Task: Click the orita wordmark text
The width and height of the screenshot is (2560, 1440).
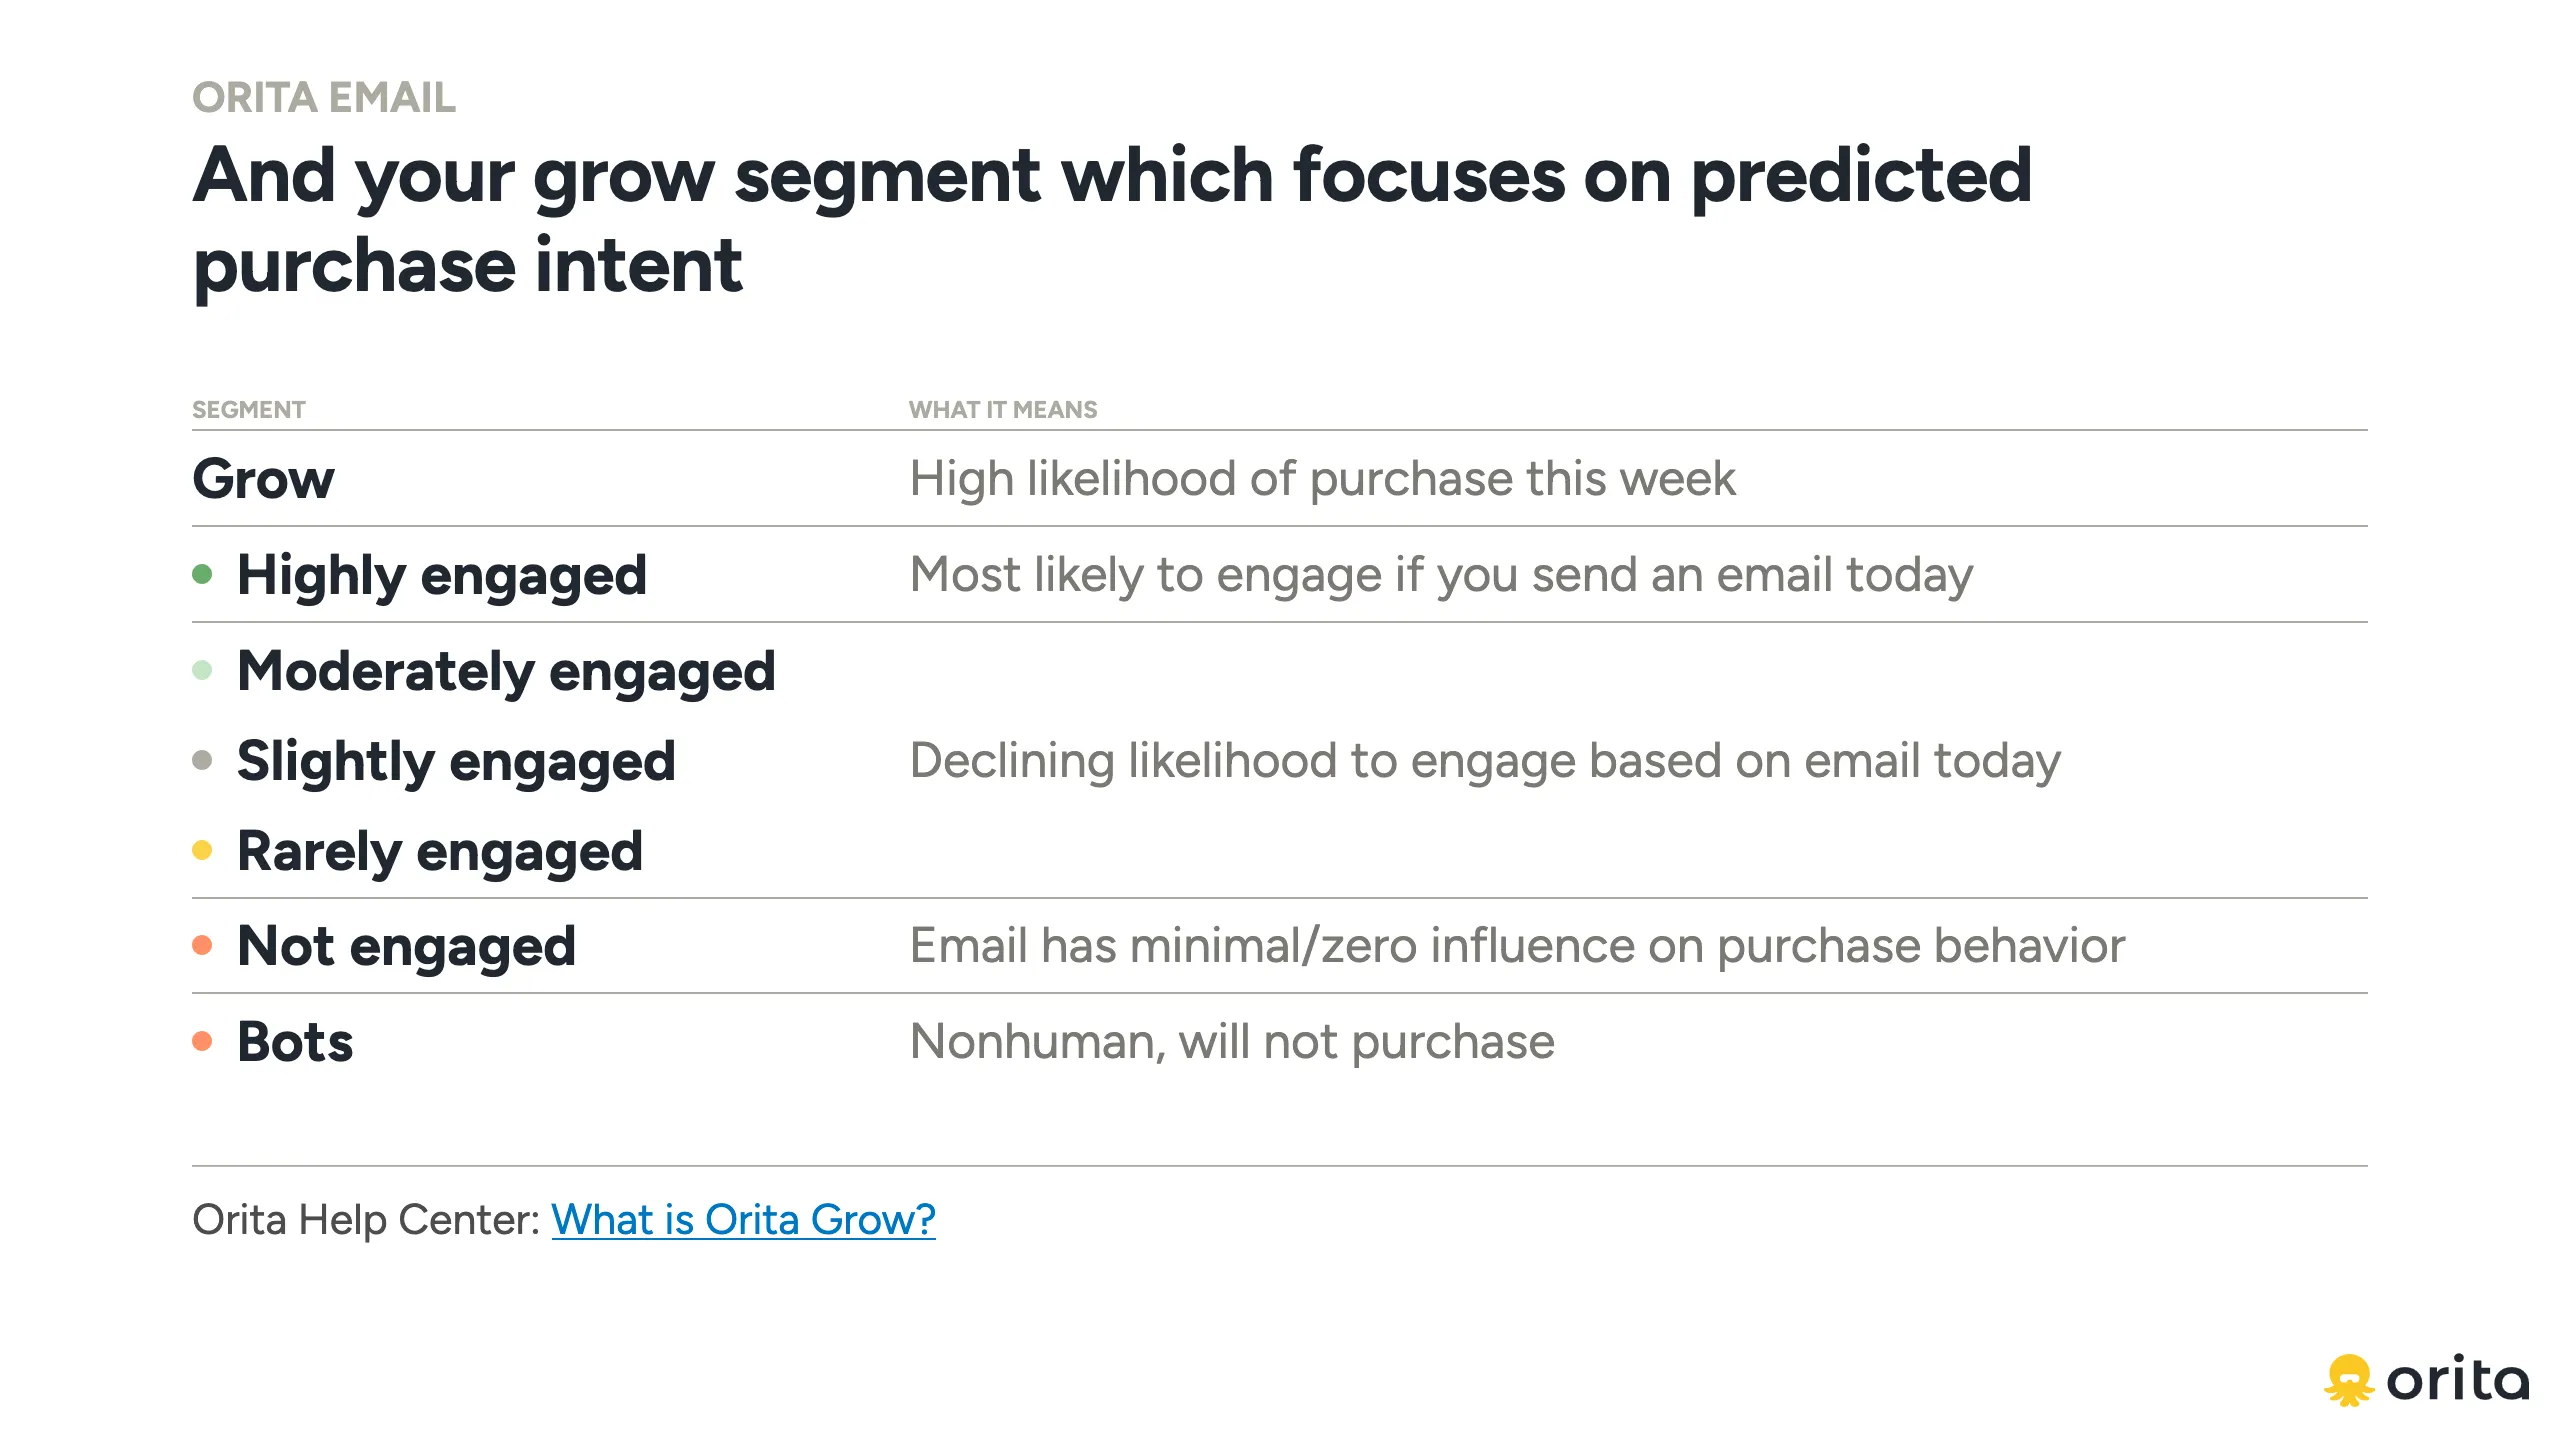Action: click(x=2458, y=1381)
